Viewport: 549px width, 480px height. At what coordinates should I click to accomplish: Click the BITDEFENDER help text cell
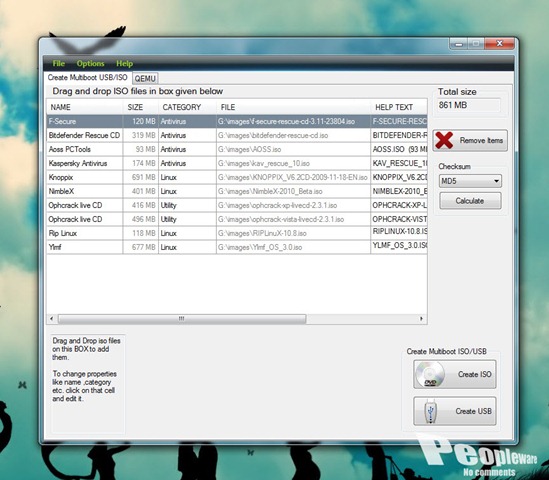(399, 135)
